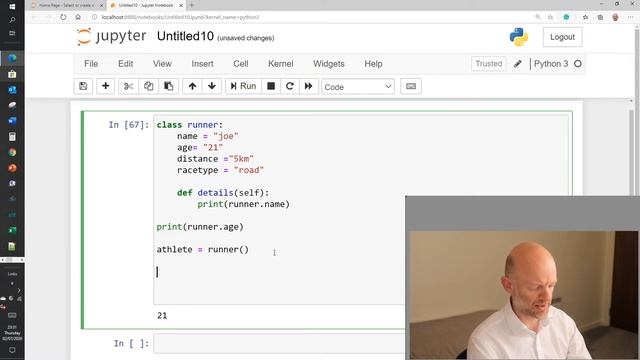Open the browser profile avatar

(x=615, y=17)
